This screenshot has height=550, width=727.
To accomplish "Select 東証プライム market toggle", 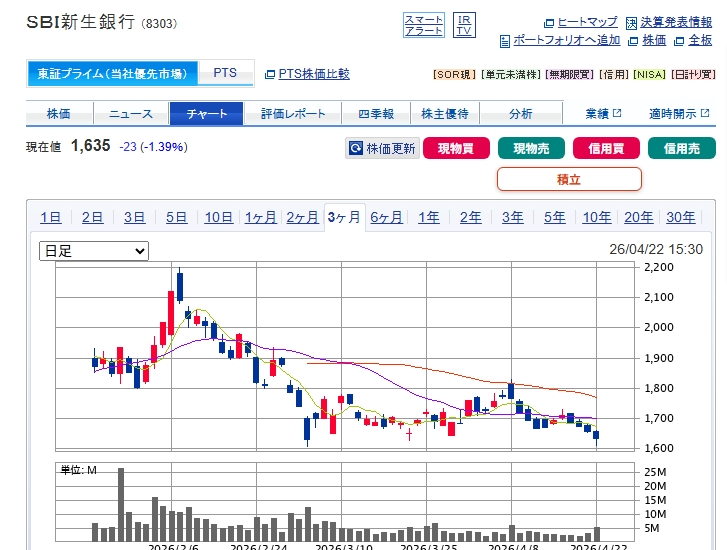I will 112,74.
